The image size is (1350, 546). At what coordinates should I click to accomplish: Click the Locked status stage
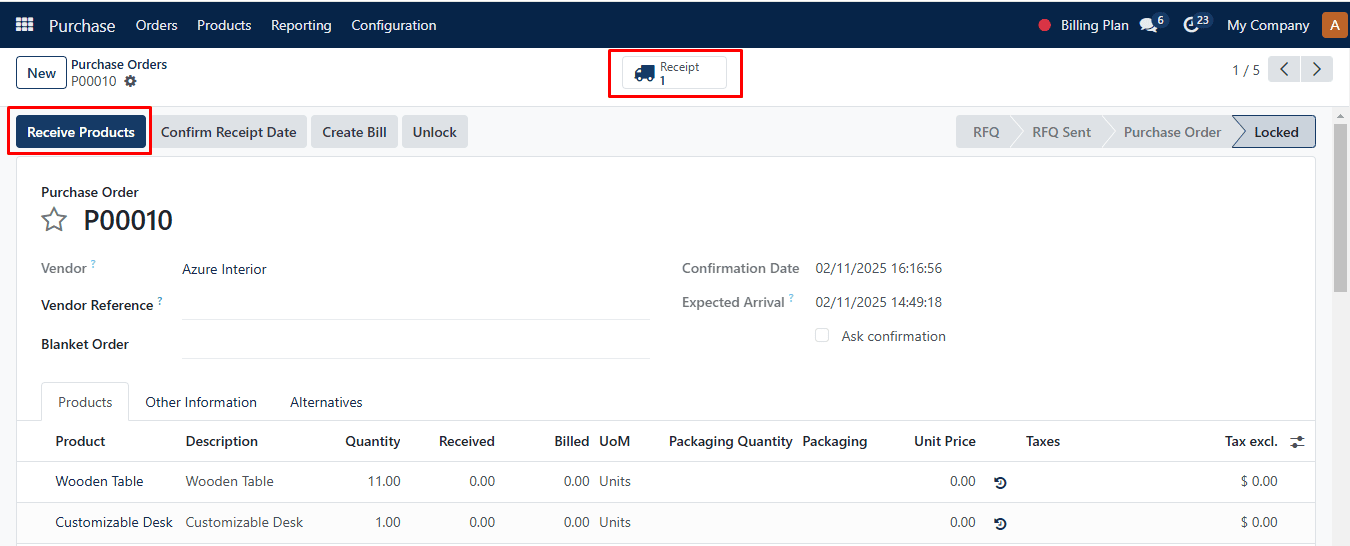1276,132
